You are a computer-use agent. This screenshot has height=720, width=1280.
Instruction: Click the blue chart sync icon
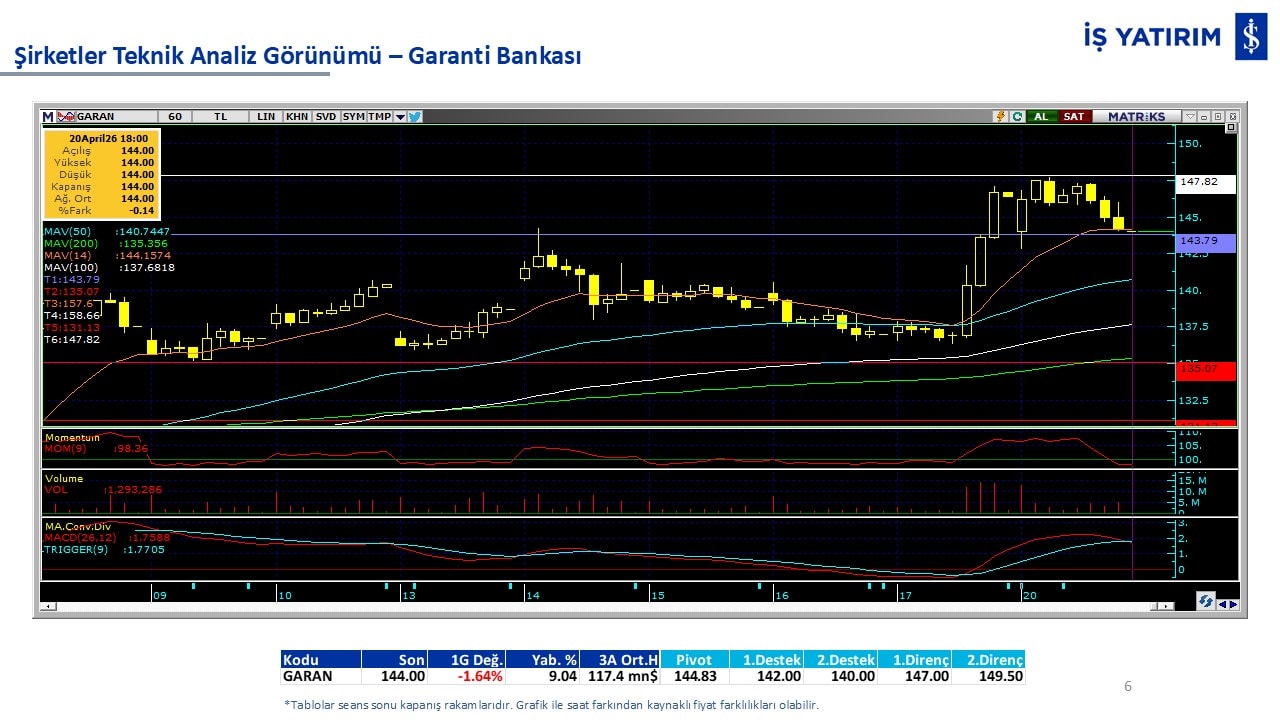pos(1206,601)
